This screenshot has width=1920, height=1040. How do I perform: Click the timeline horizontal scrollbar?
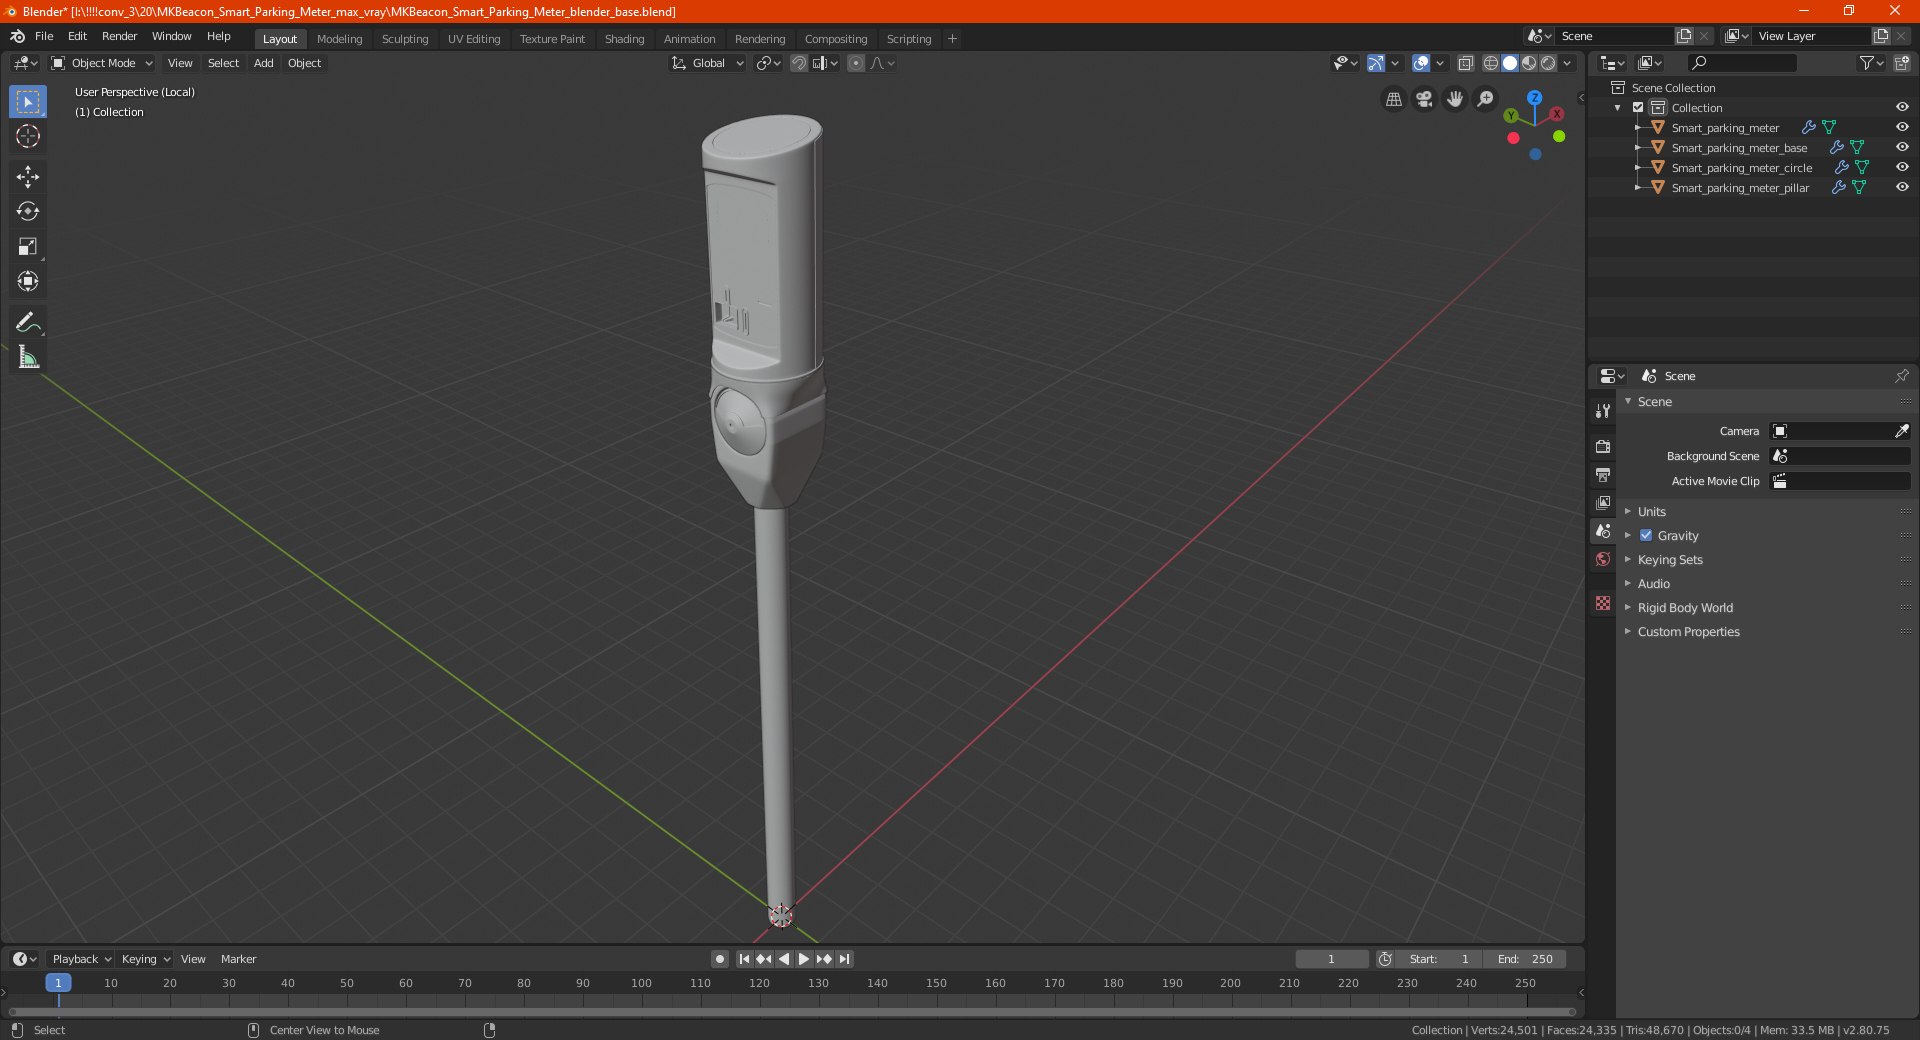[x=790, y=1012]
